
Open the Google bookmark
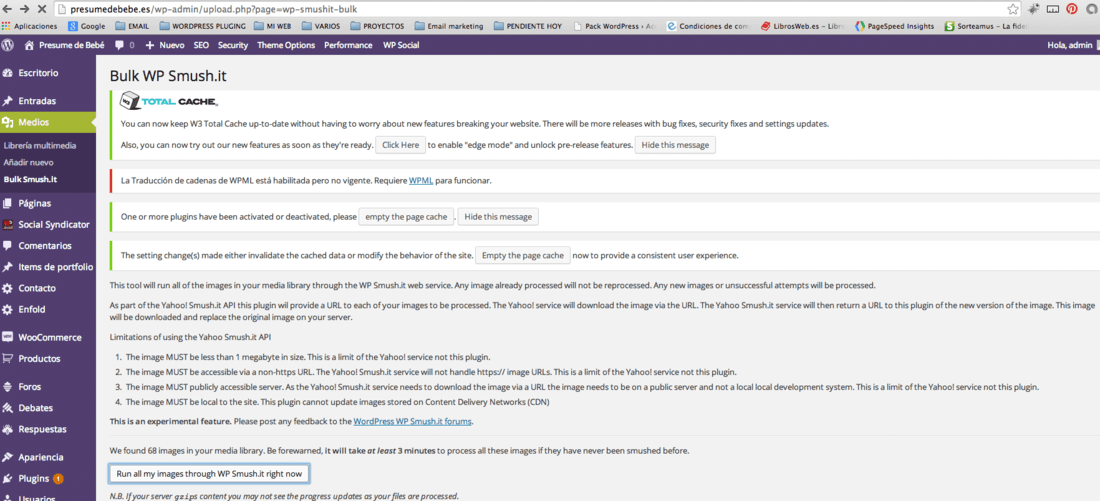pyautogui.click(x=87, y=26)
